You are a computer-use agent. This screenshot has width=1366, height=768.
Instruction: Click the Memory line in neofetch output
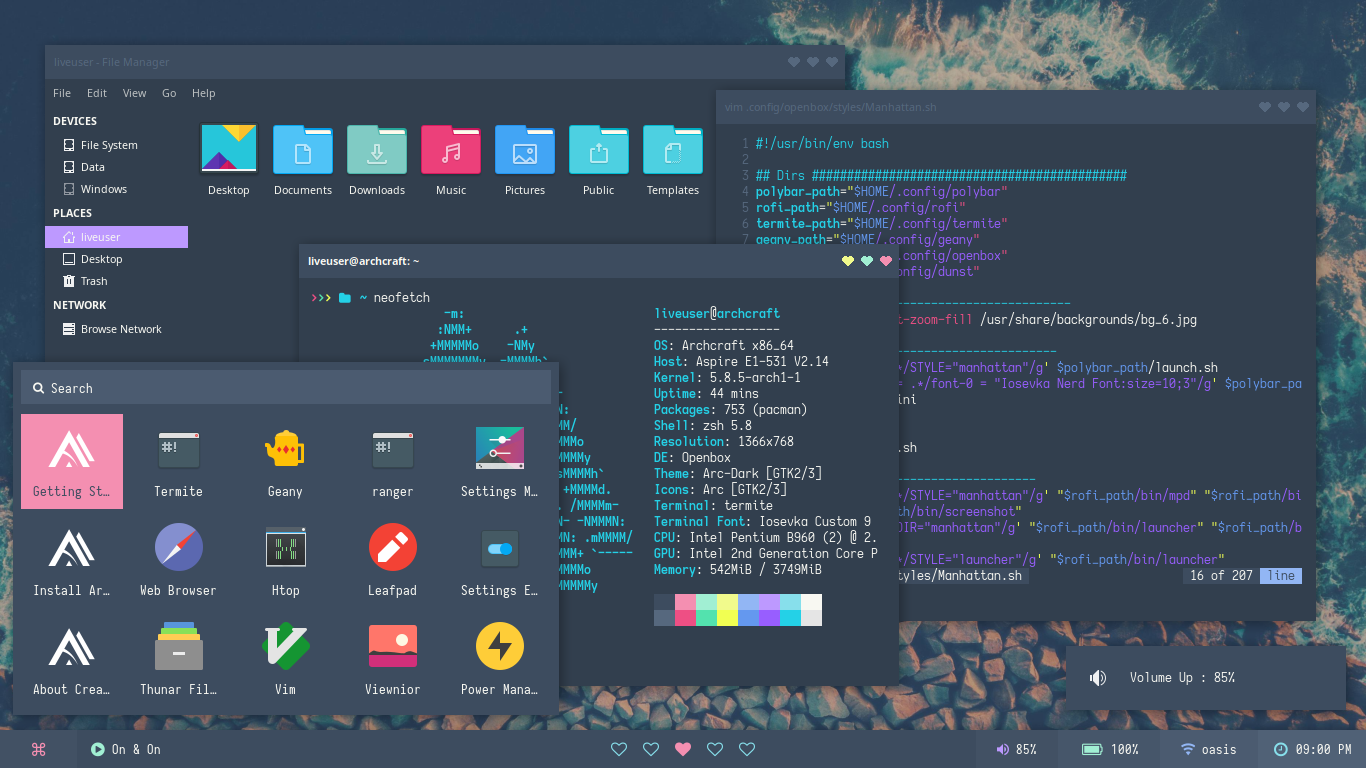coord(738,570)
